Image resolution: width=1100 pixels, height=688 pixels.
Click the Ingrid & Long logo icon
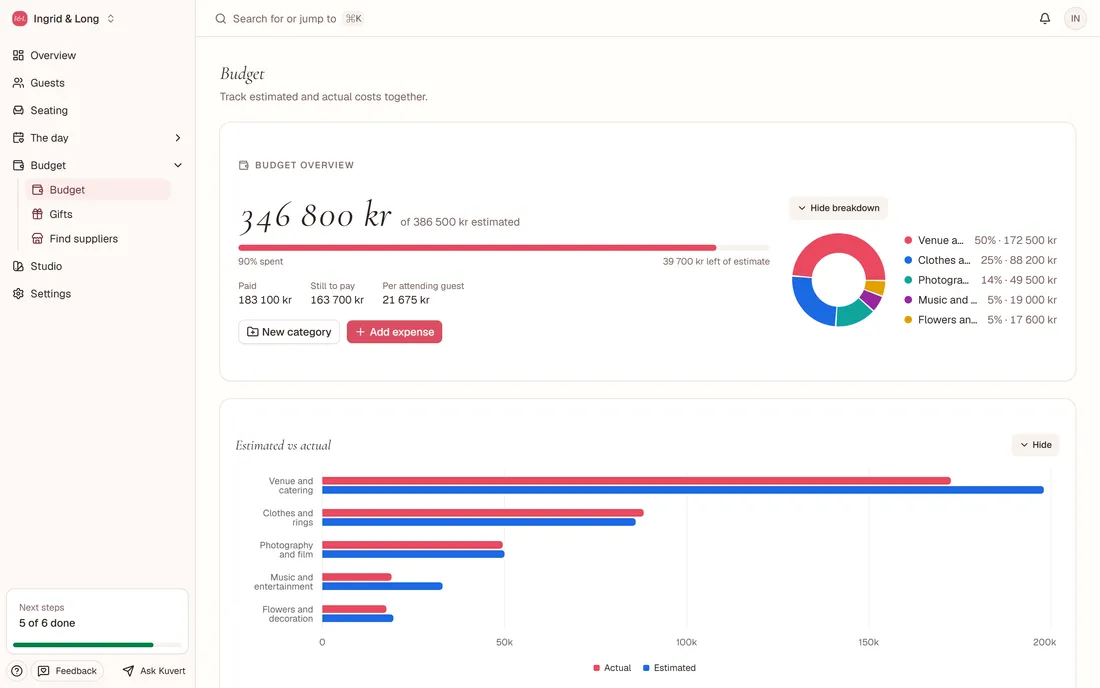tap(20, 19)
